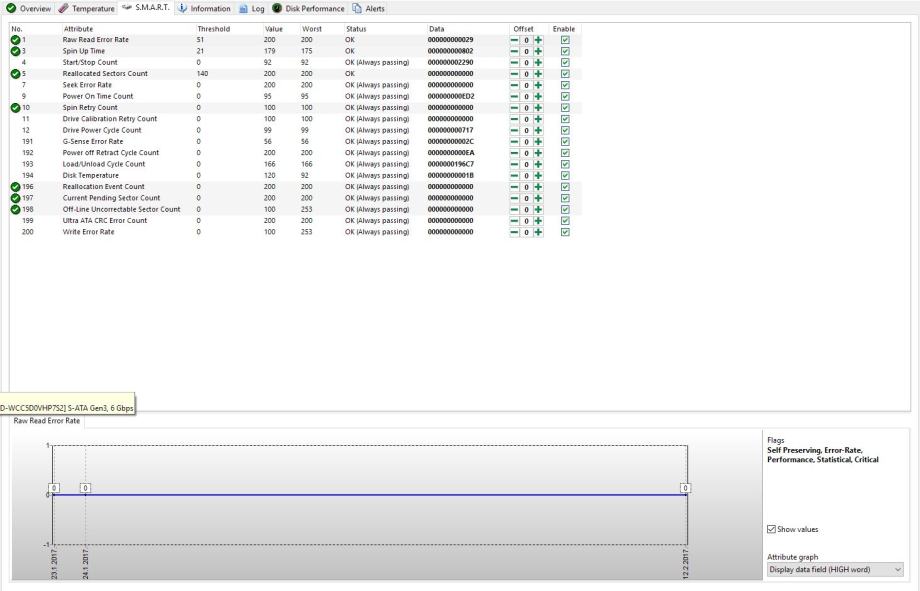The image size is (920, 591).
Task: Increase offset for Ultra ATA CRC Error Count
Action: (538, 221)
